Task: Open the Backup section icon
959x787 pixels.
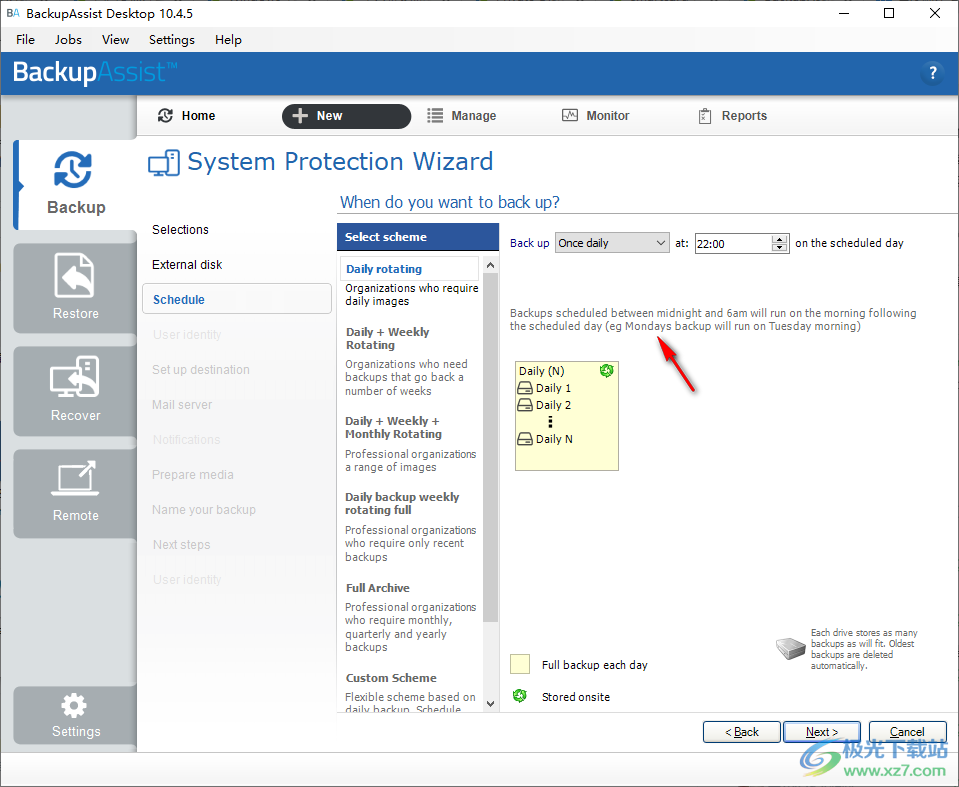Action: pyautogui.click(x=73, y=169)
